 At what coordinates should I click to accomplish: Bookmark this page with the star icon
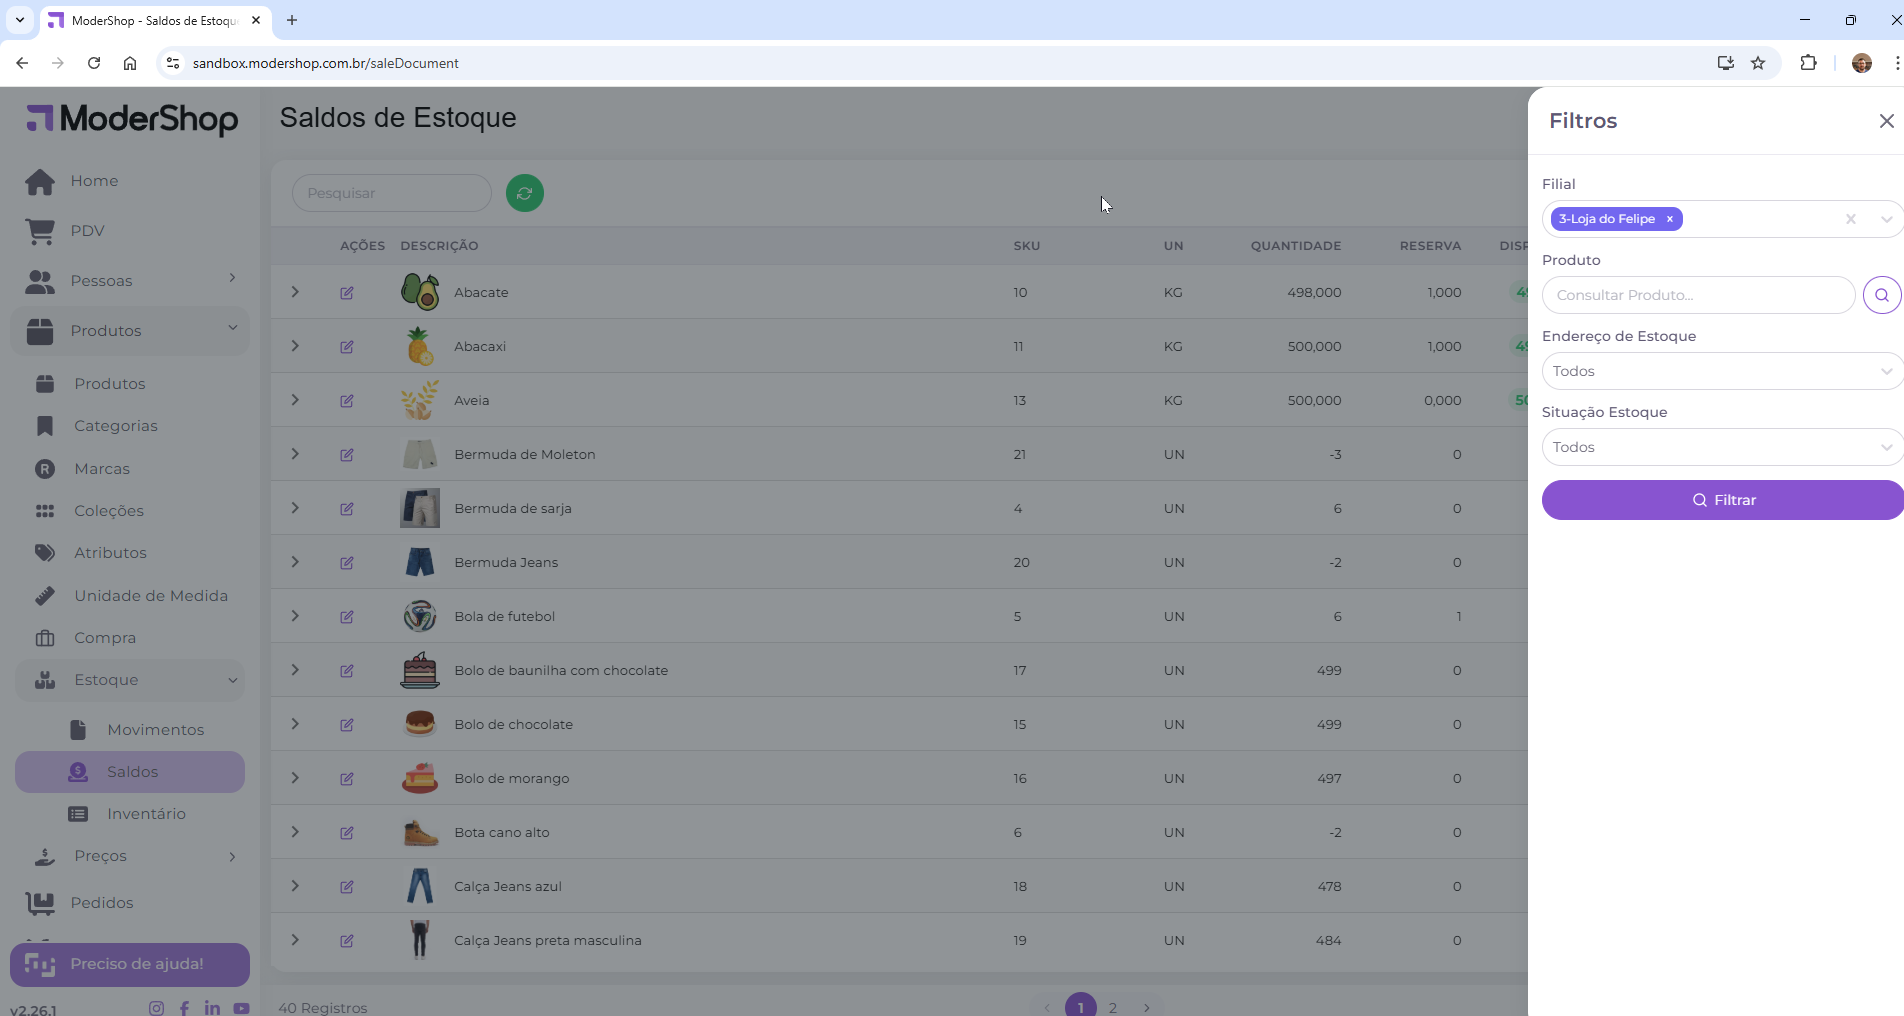point(1758,63)
